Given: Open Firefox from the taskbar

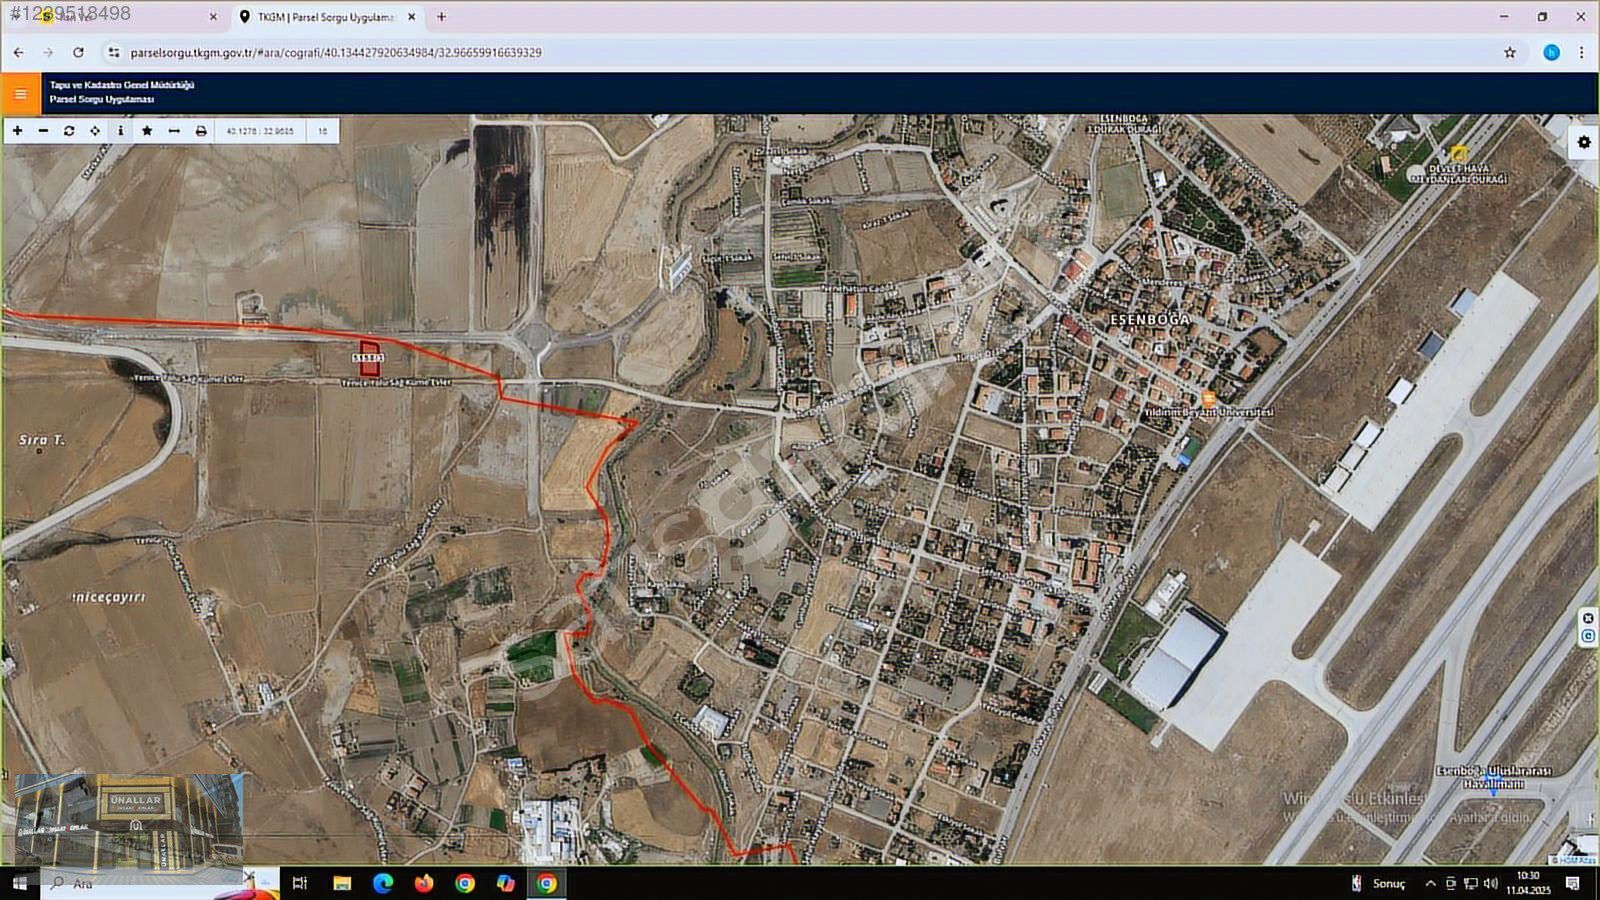Looking at the screenshot, I should [x=424, y=883].
